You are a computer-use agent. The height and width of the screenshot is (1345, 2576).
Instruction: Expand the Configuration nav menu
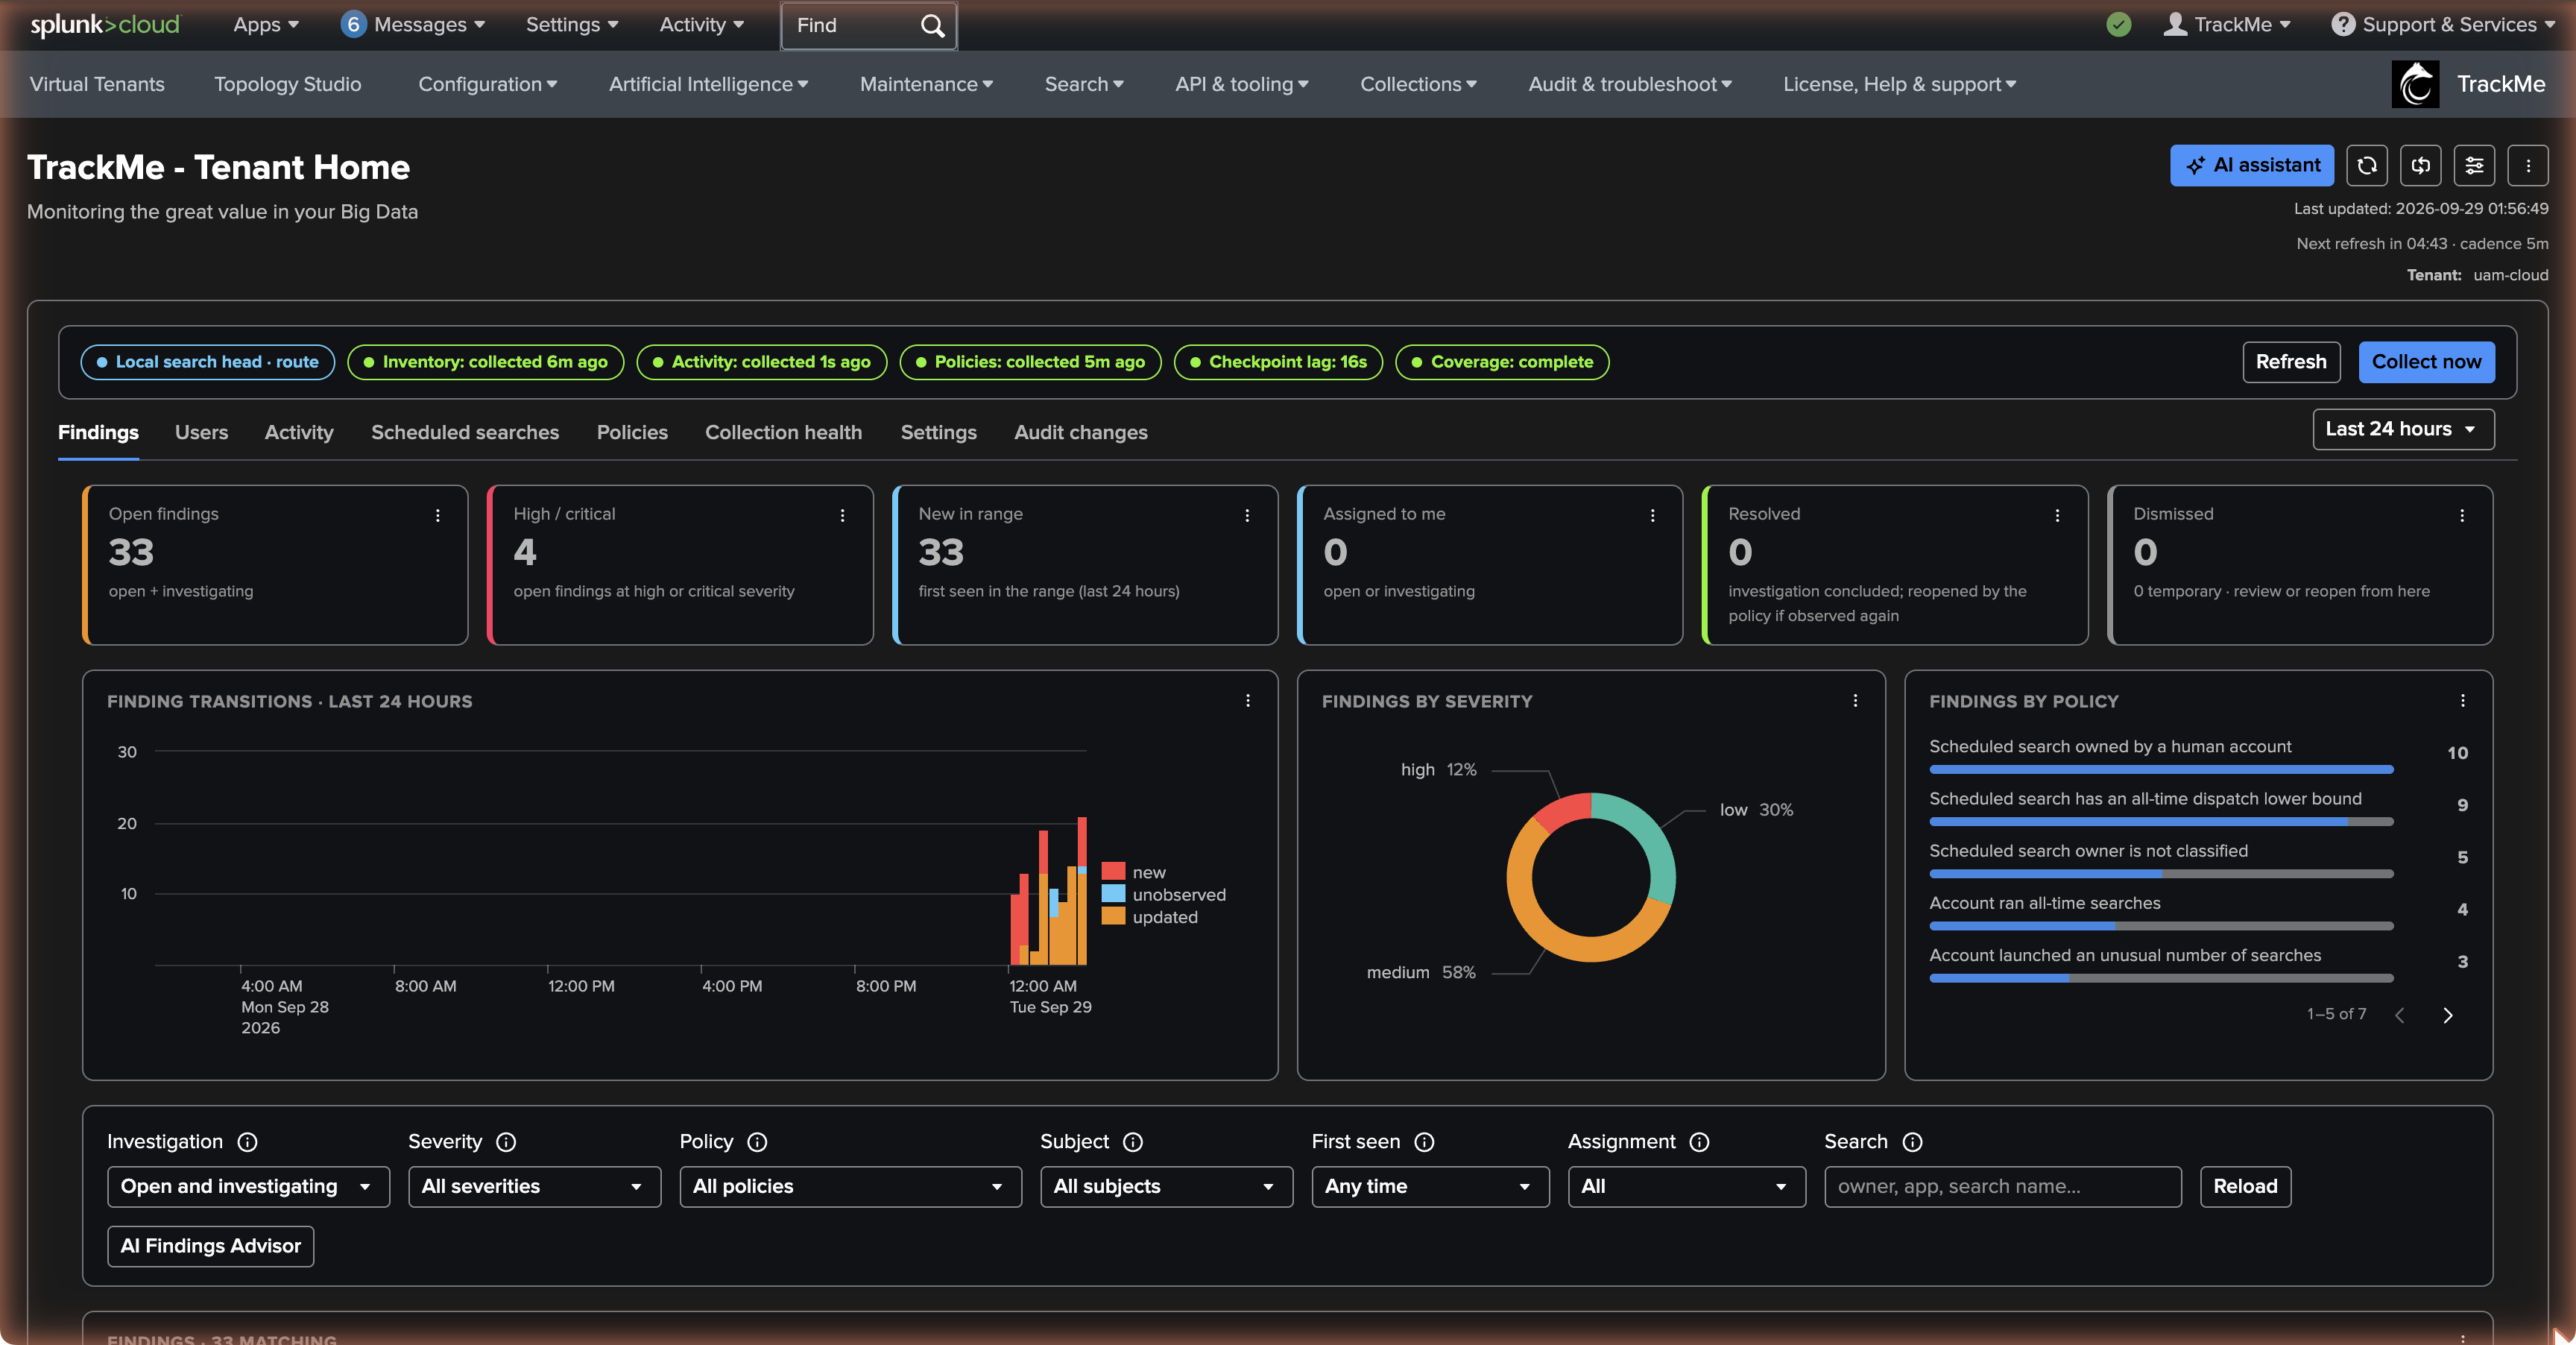pyautogui.click(x=487, y=84)
